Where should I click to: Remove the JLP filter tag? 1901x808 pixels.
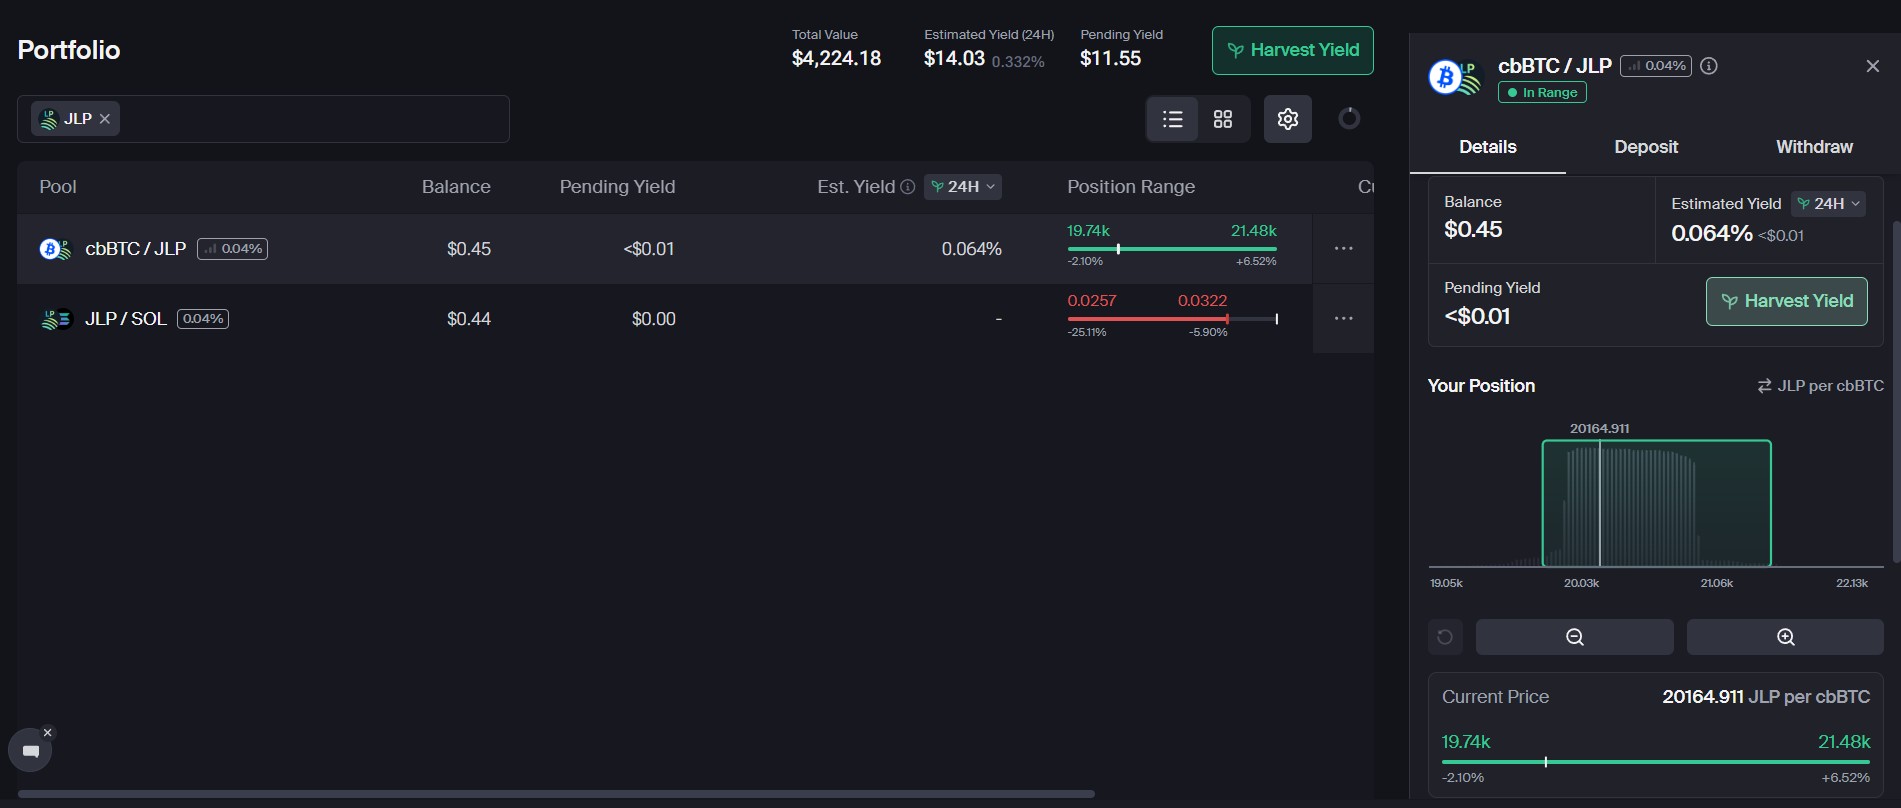coord(105,119)
